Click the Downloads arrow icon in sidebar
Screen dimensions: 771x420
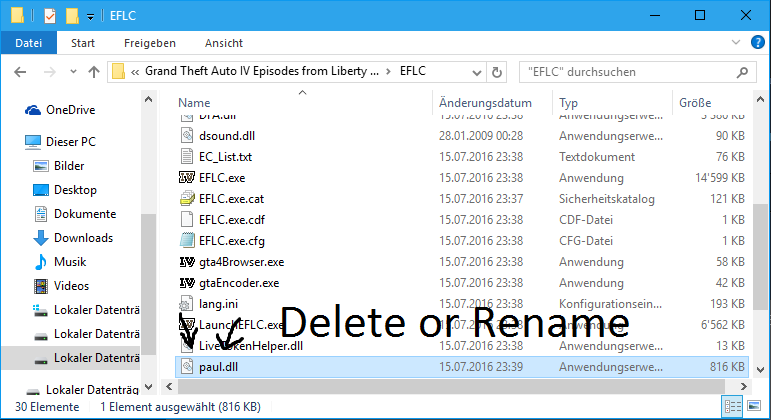41,238
